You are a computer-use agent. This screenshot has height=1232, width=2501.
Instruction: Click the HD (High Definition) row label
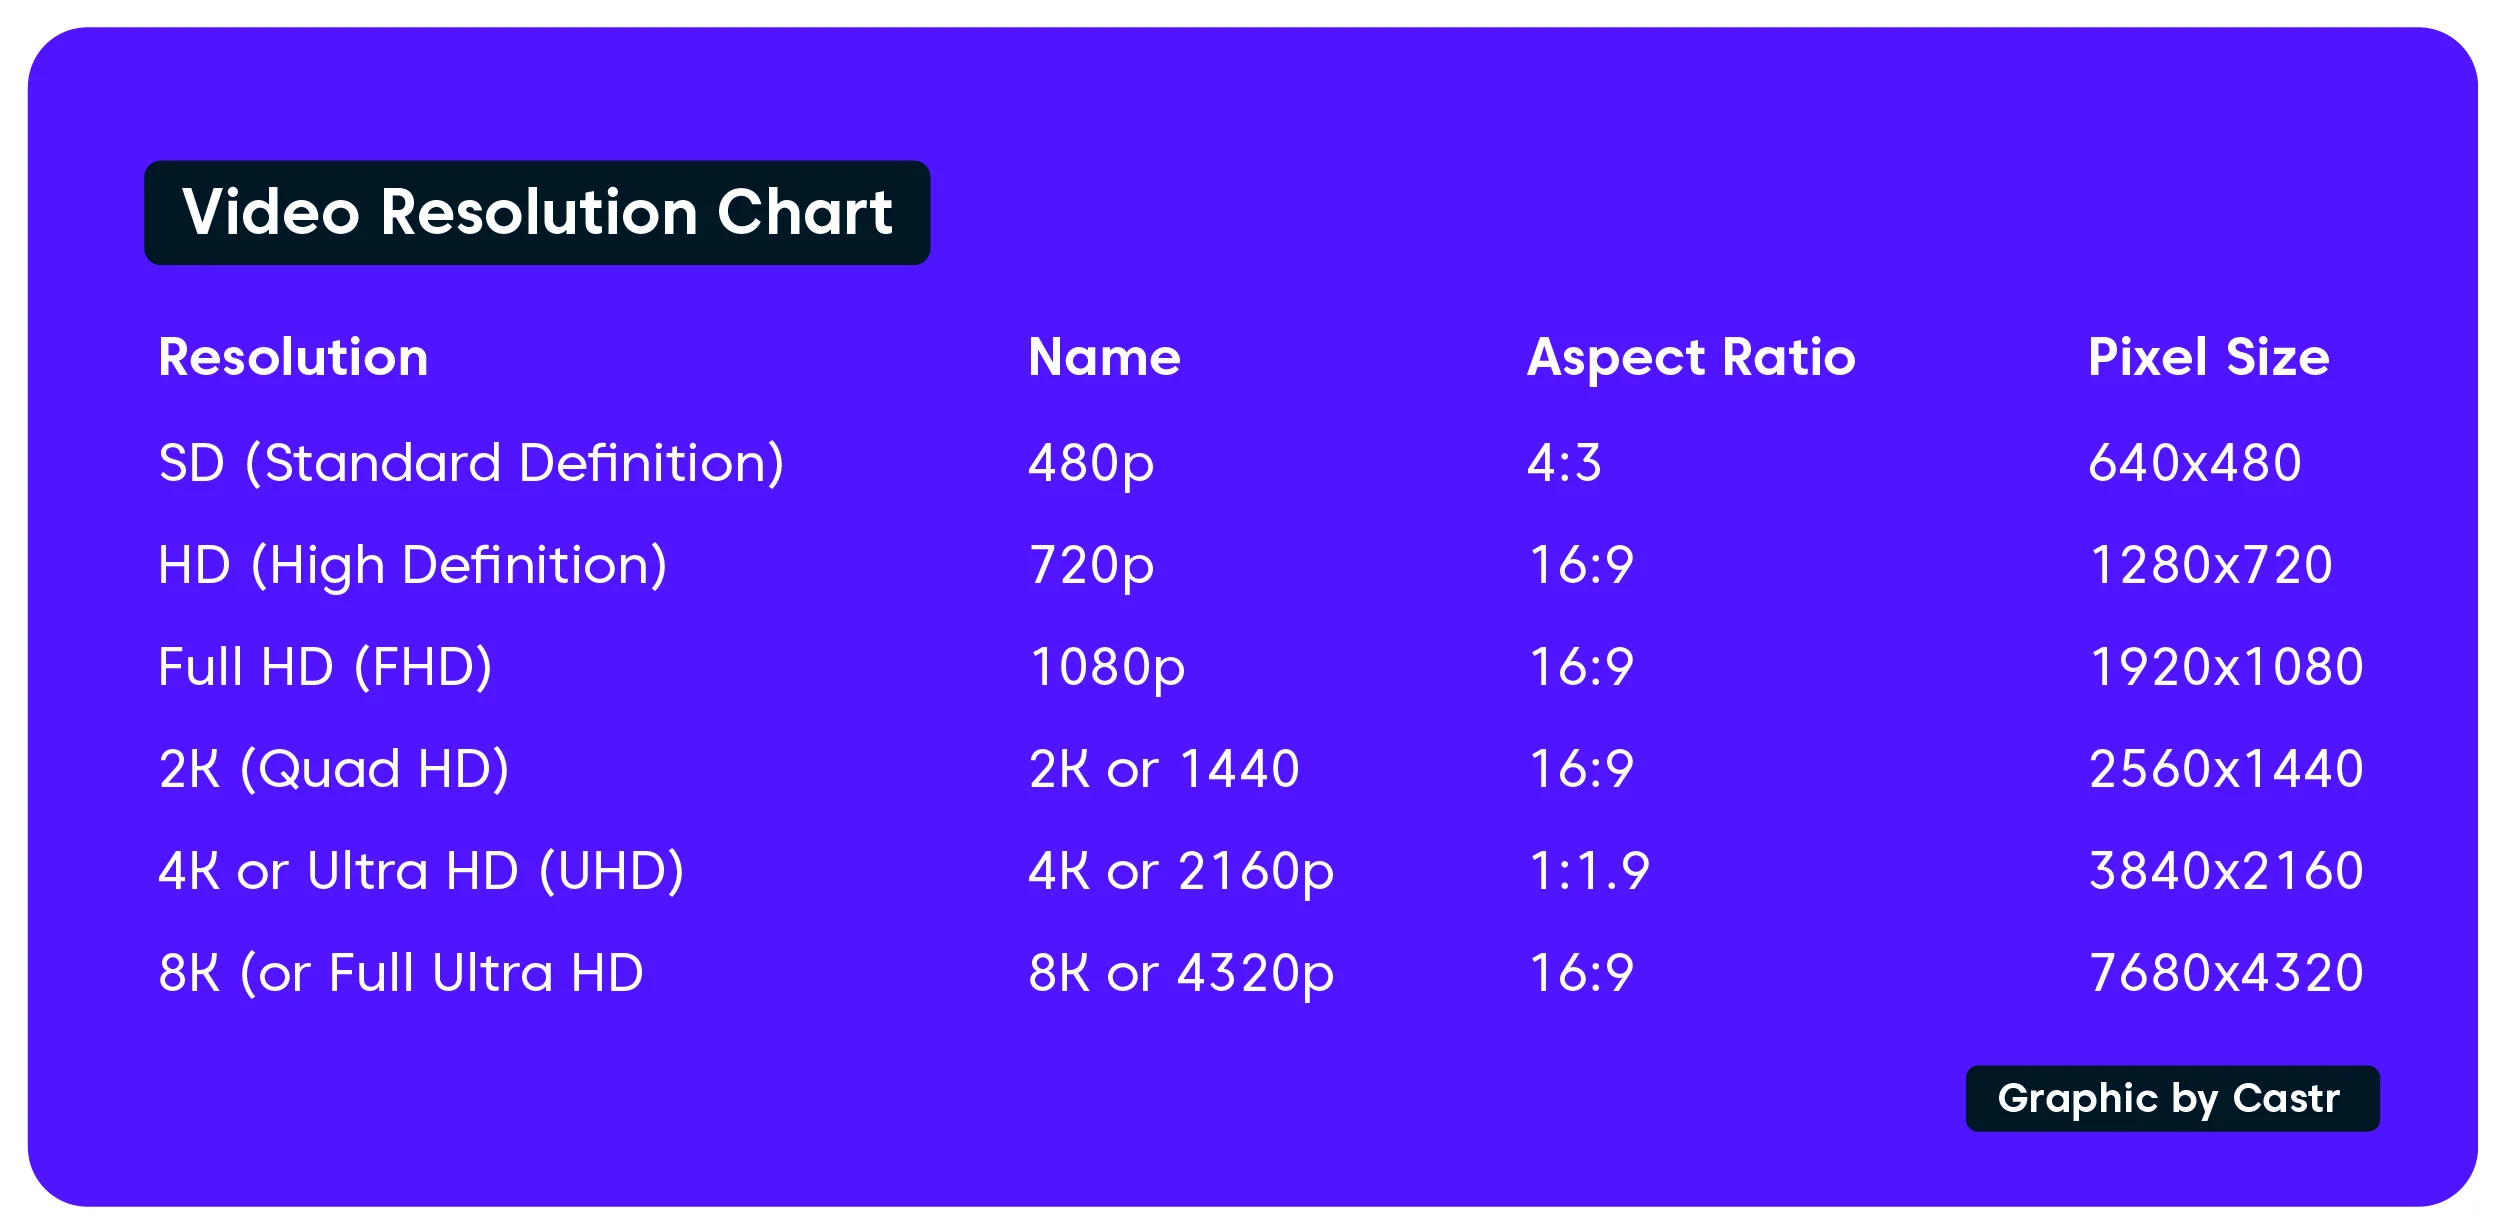click(x=412, y=567)
